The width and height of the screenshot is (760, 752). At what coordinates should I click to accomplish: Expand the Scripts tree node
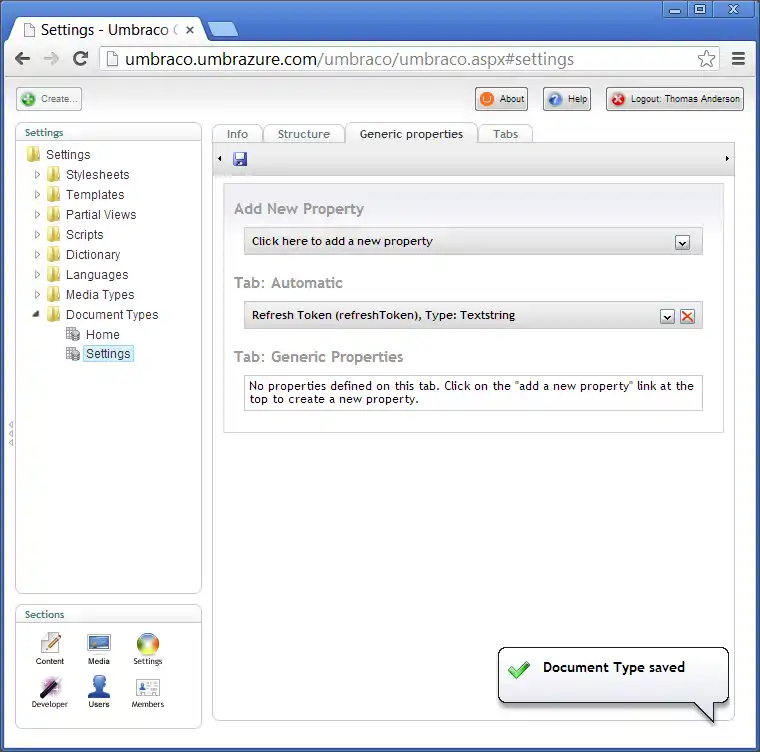[37, 234]
